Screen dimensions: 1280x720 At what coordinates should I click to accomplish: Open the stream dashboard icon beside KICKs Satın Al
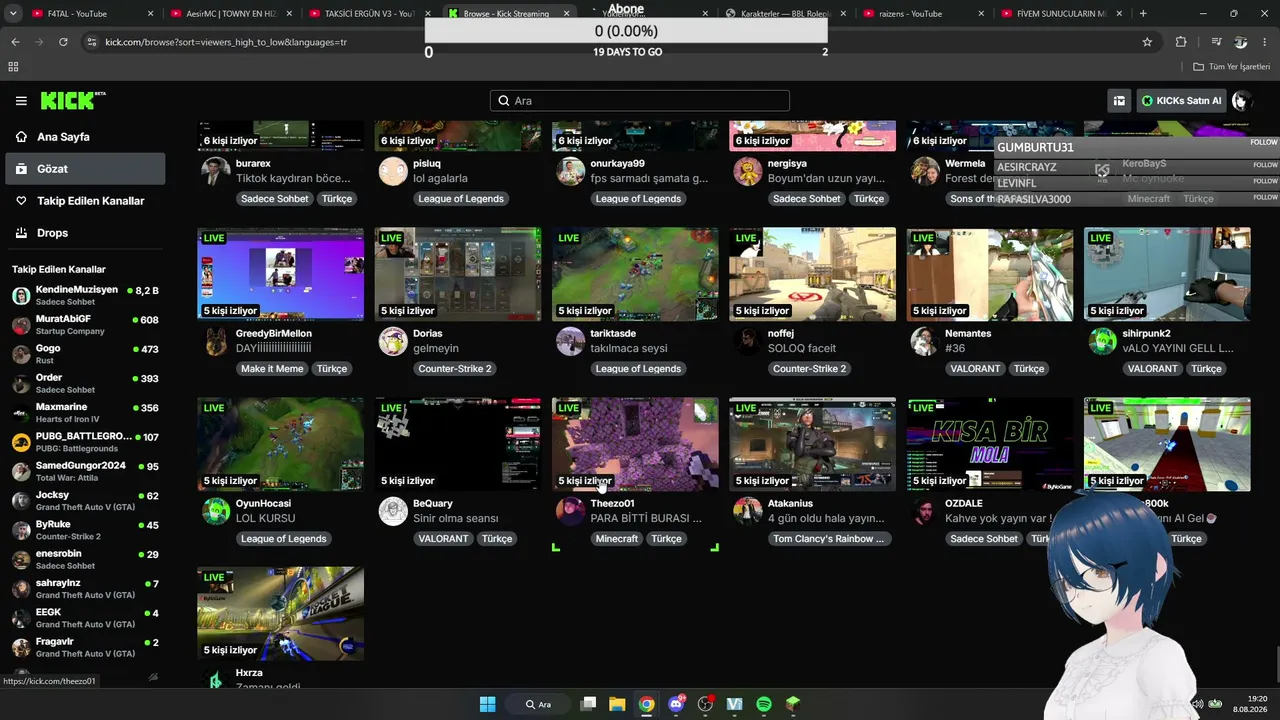coord(1119,101)
